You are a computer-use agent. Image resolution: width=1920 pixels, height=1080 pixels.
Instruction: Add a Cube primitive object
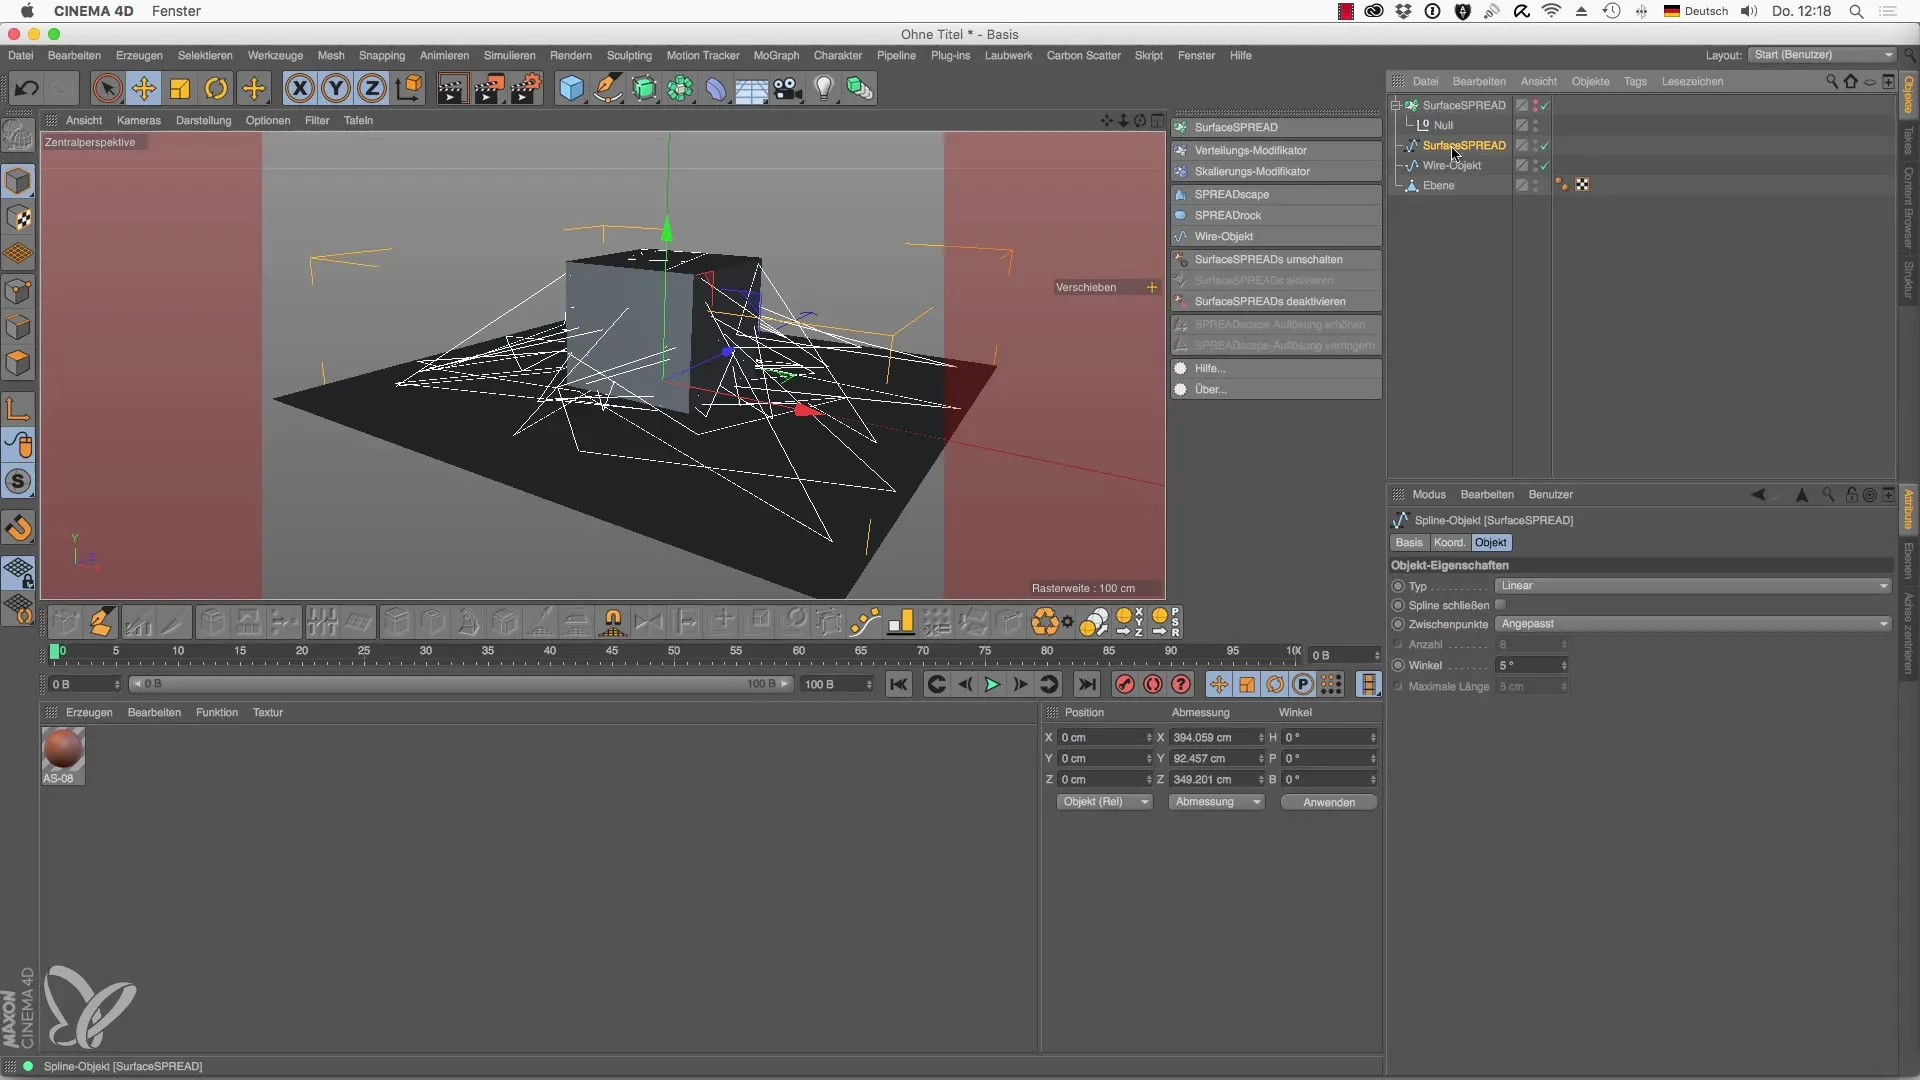pyautogui.click(x=571, y=88)
